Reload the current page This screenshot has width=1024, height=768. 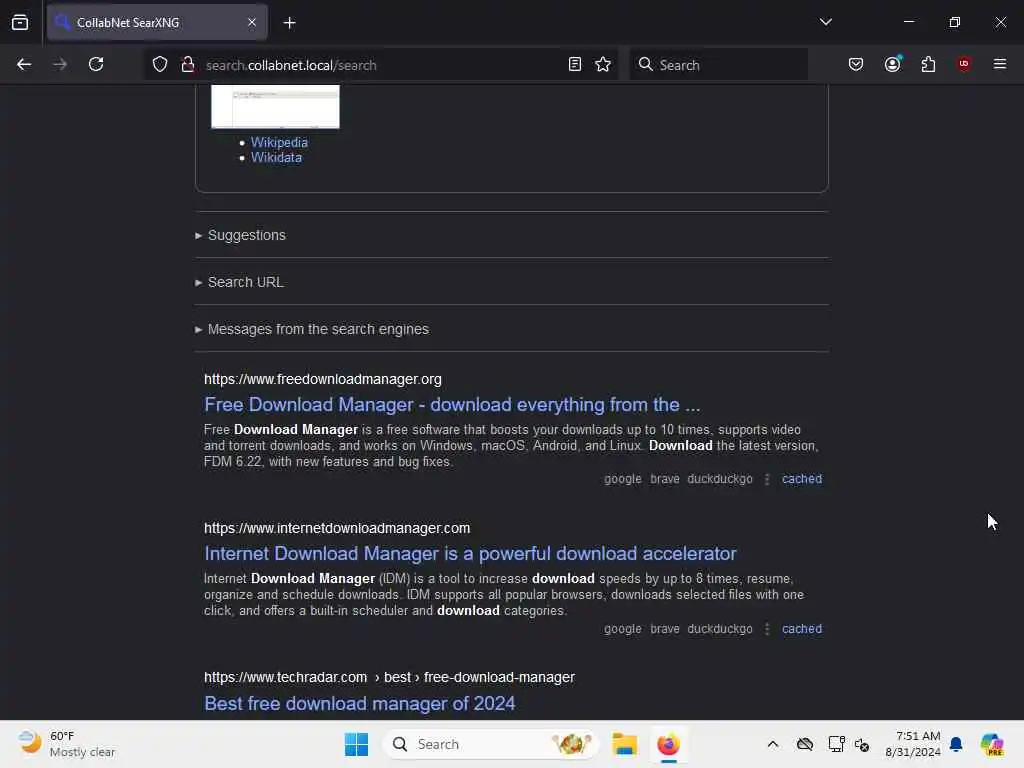click(96, 65)
